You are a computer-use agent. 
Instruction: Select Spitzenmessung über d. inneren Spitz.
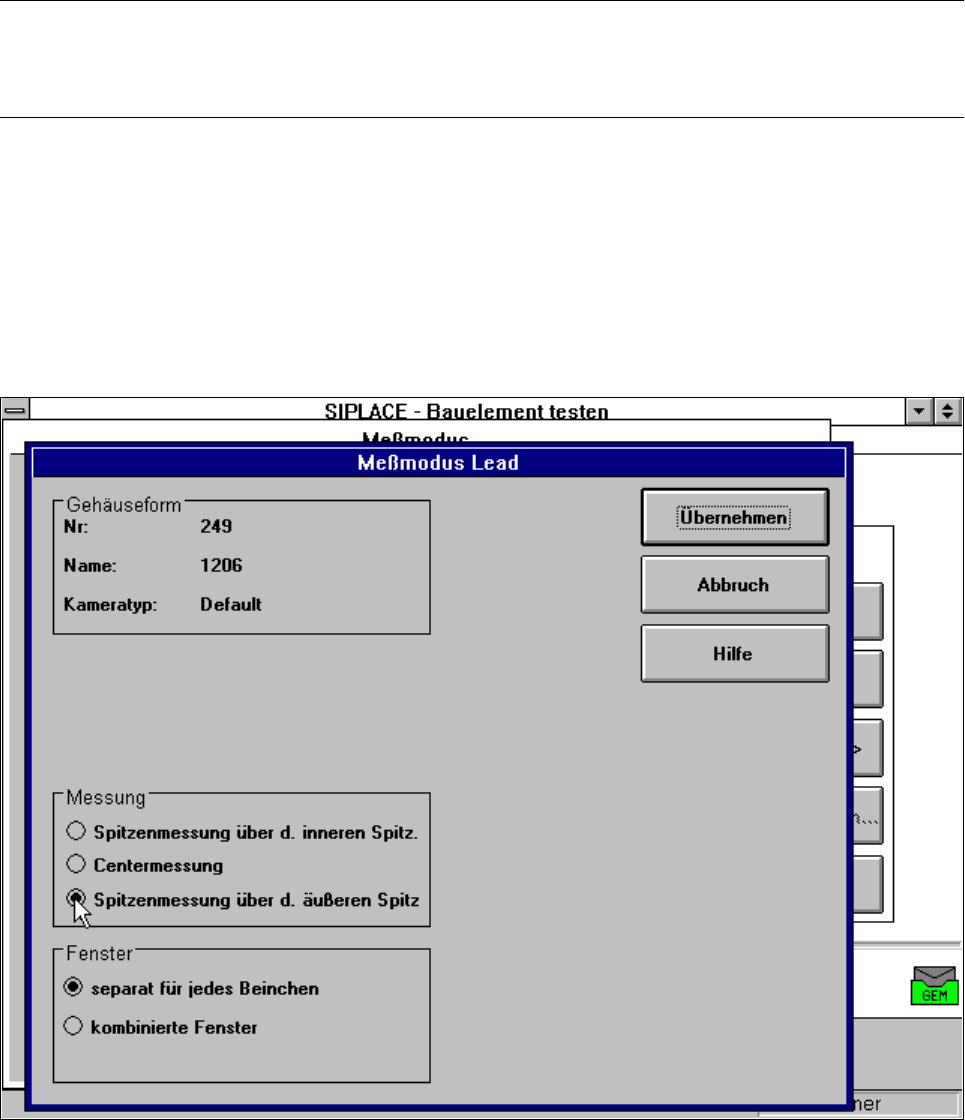tap(242, 832)
